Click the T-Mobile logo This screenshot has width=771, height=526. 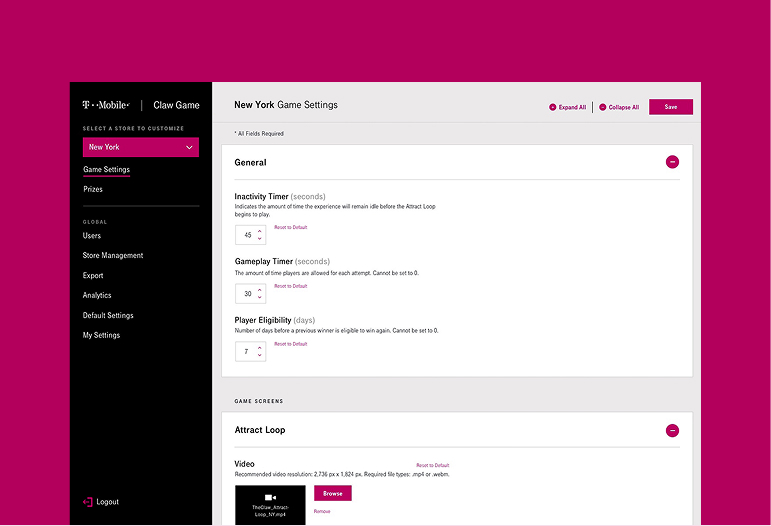[106, 105]
